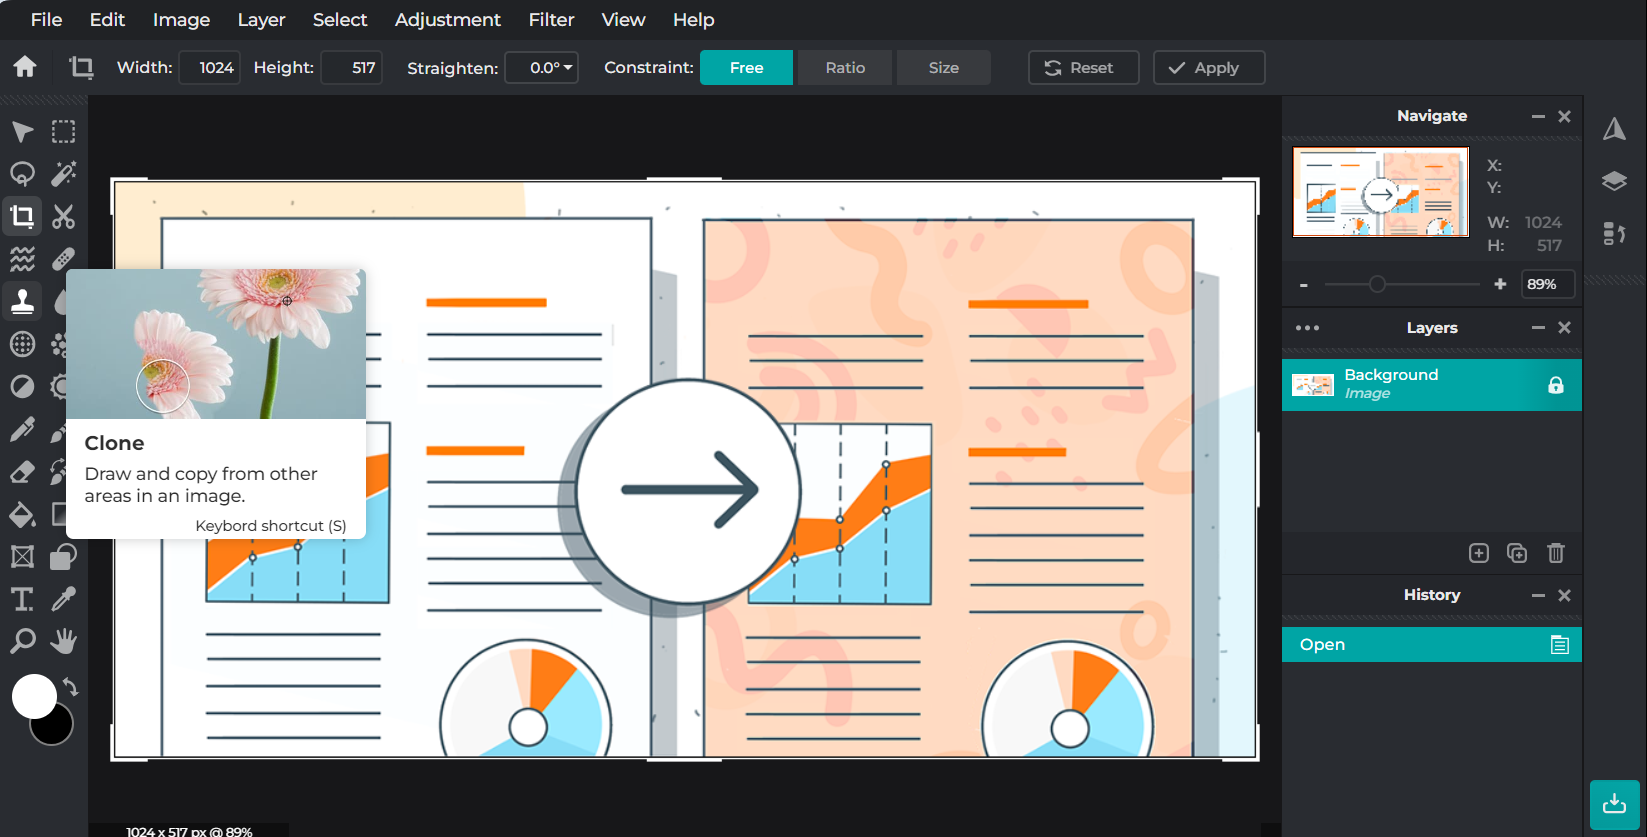Open the Adjustment menu
This screenshot has width=1647, height=837.
pyautogui.click(x=447, y=20)
